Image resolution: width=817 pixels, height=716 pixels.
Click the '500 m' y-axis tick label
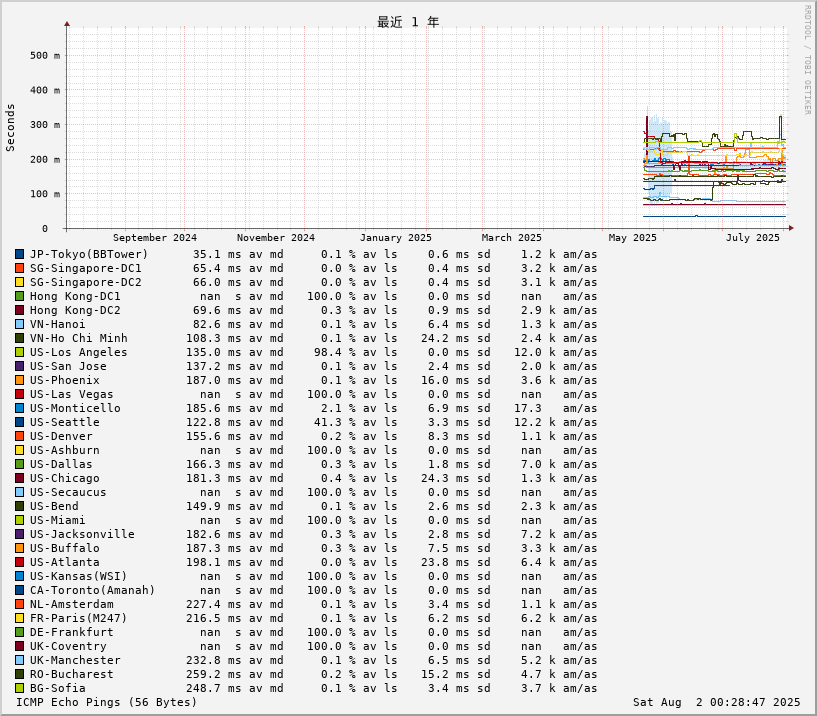pyautogui.click(x=45, y=55)
